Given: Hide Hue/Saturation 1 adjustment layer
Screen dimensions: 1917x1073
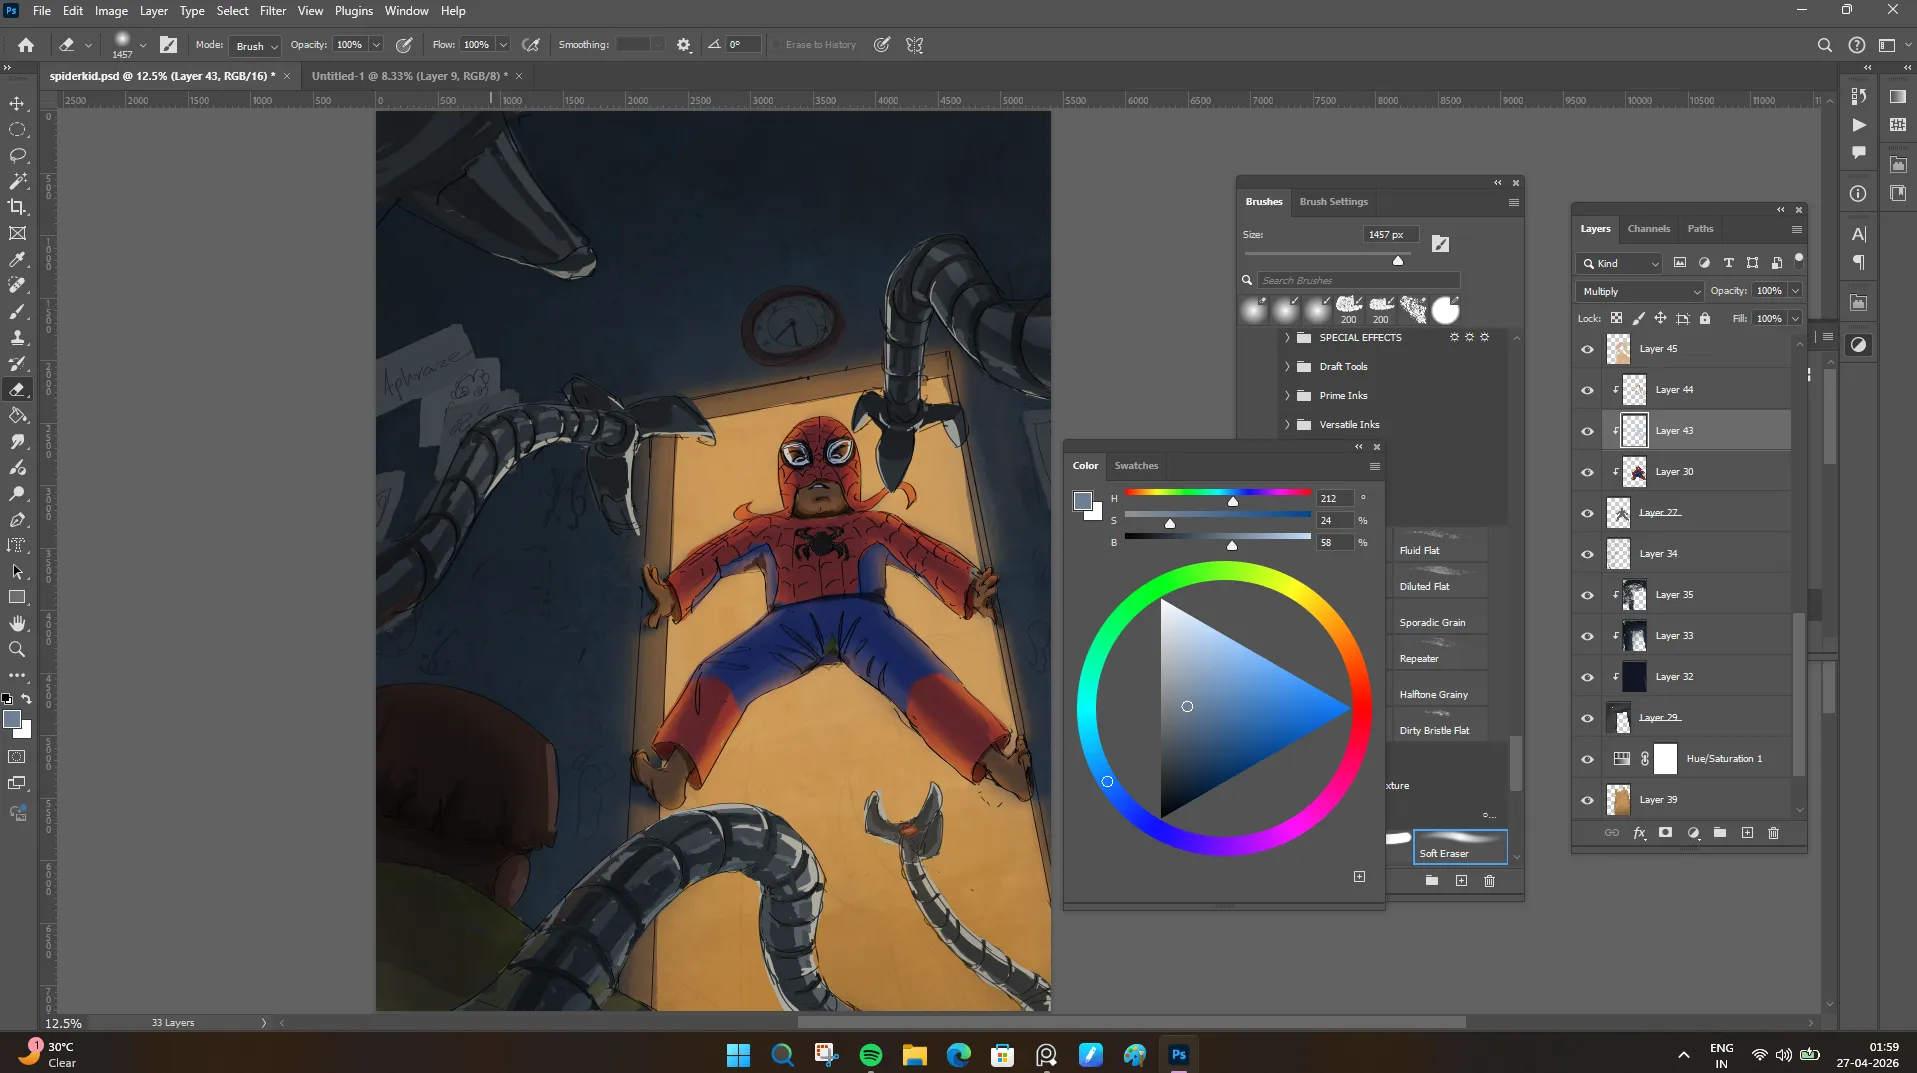Looking at the screenshot, I should [1587, 759].
